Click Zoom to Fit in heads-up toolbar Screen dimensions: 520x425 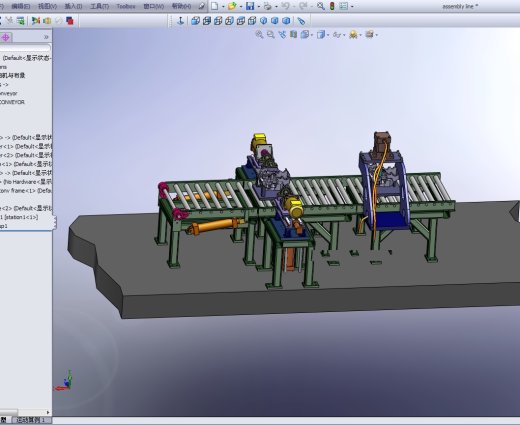point(259,34)
